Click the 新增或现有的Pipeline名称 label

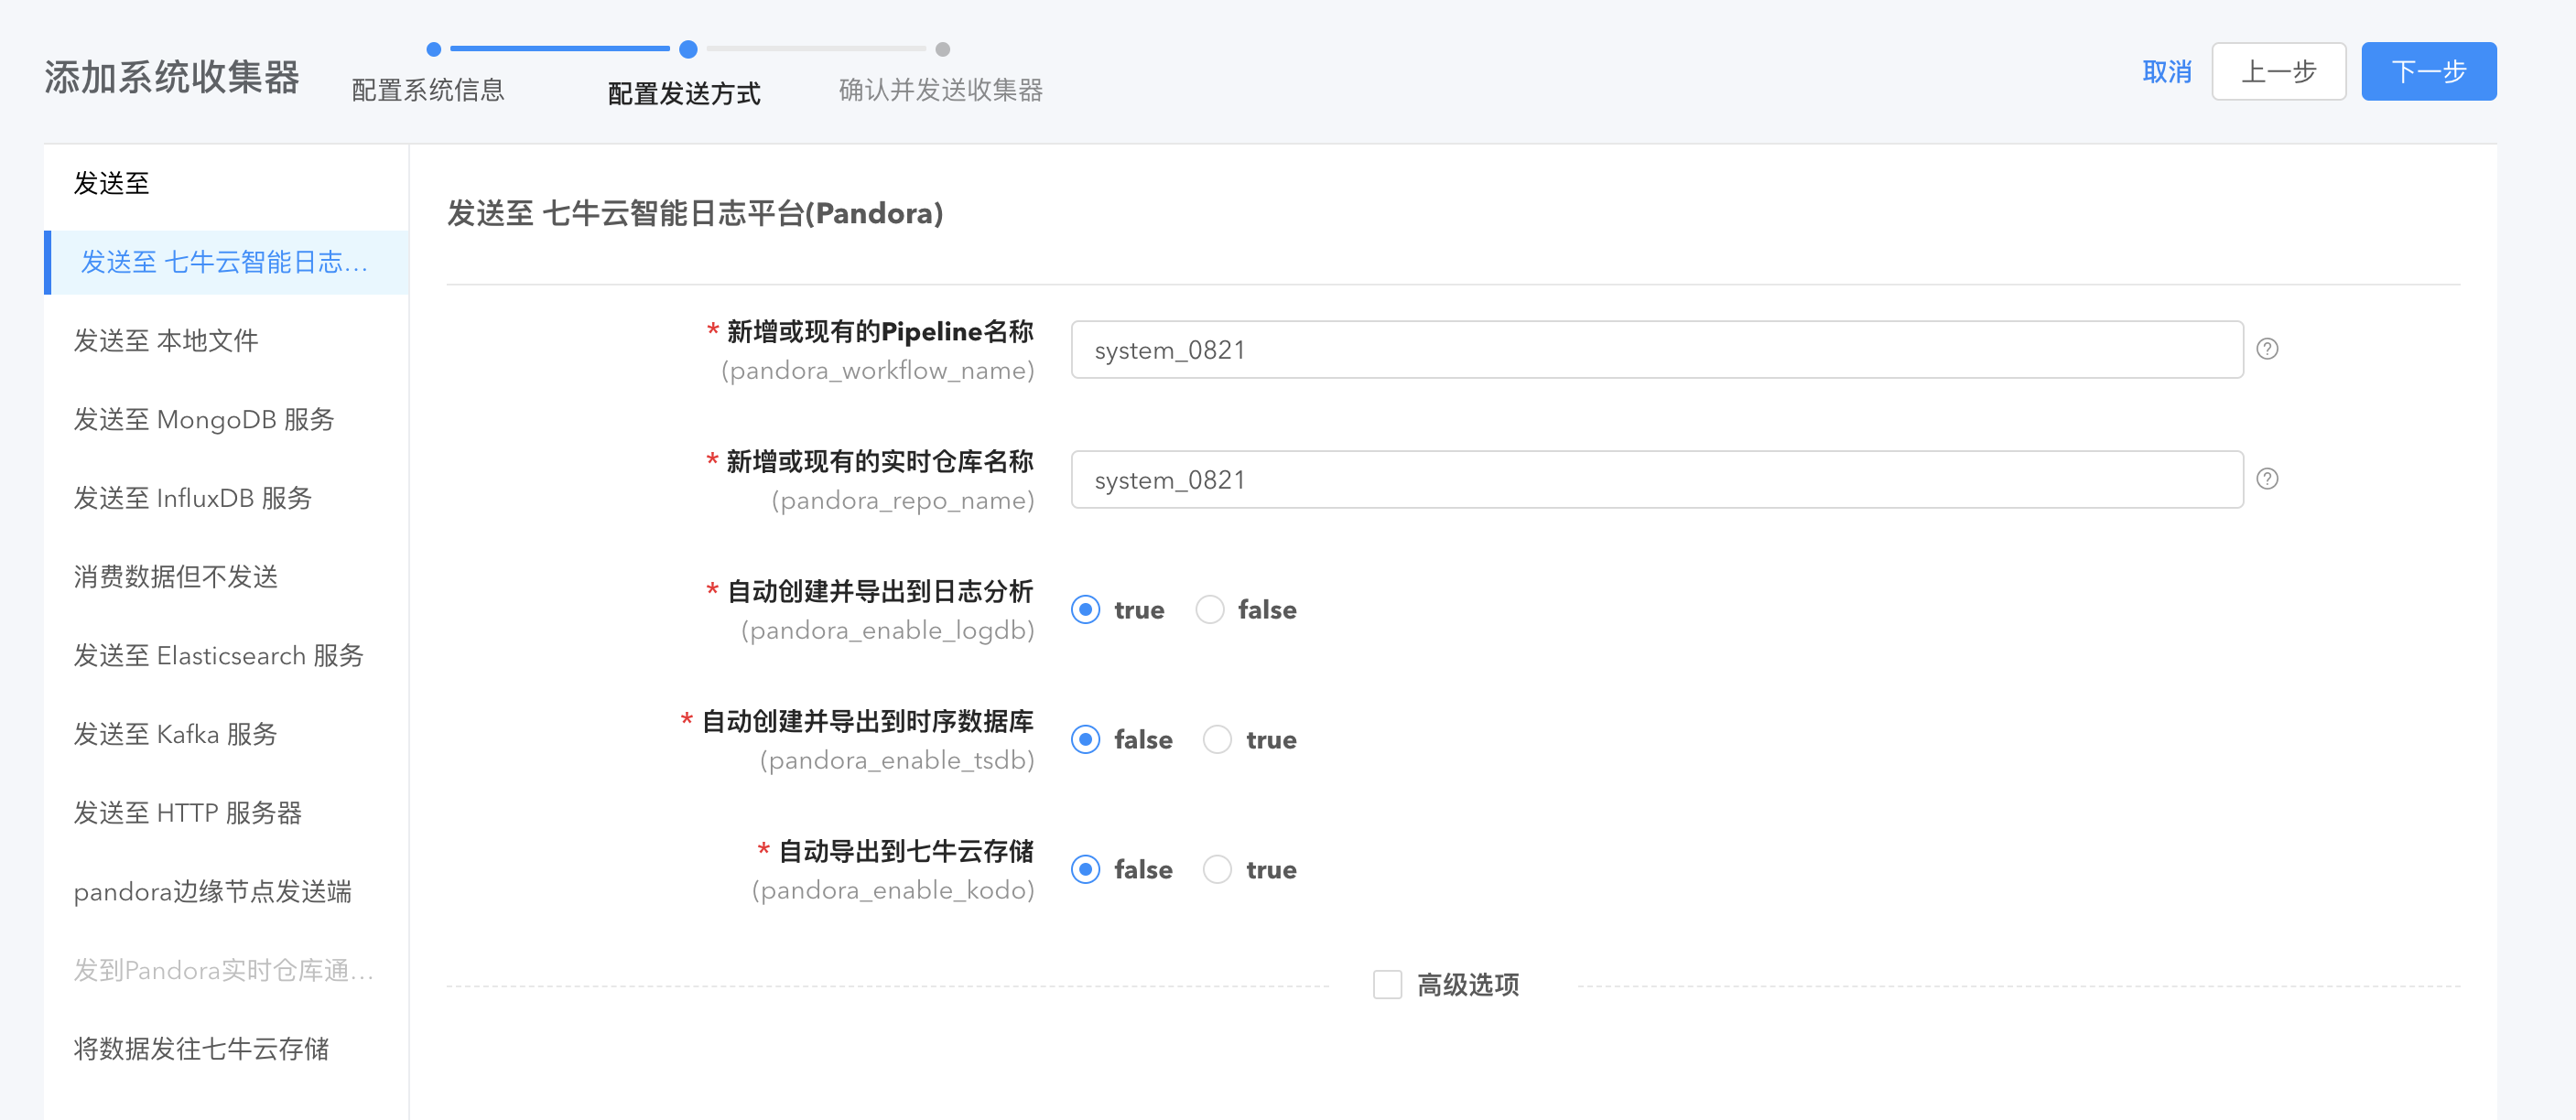click(880, 332)
